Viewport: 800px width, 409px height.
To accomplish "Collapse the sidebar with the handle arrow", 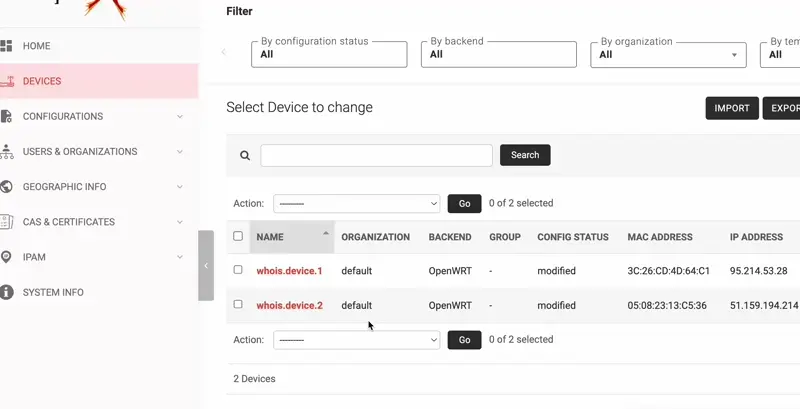I will 206,265.
